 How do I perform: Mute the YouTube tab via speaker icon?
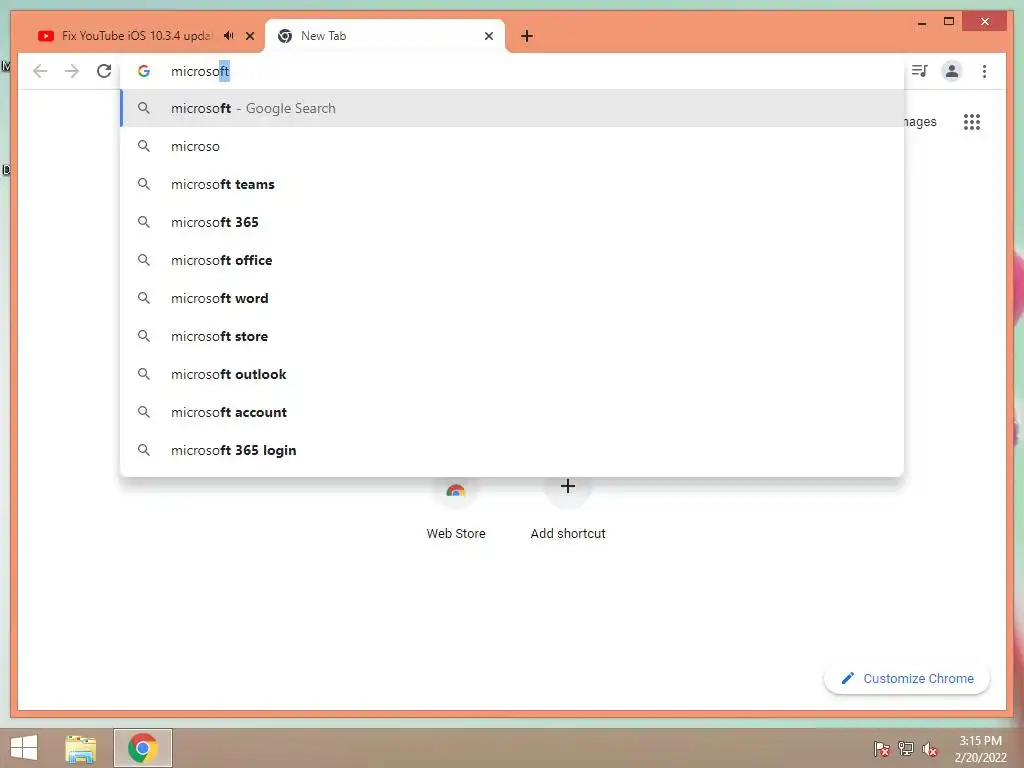point(229,36)
